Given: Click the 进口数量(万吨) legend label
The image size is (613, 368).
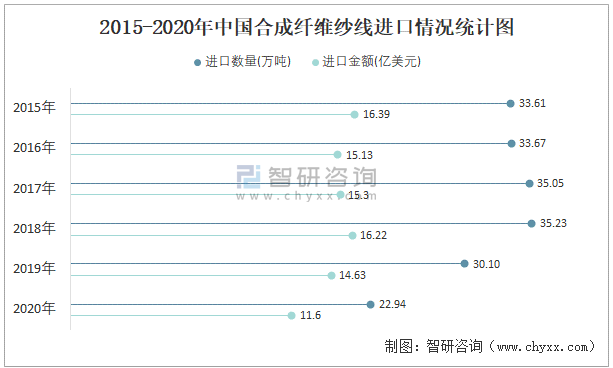Looking at the screenshot, I should (x=248, y=62).
